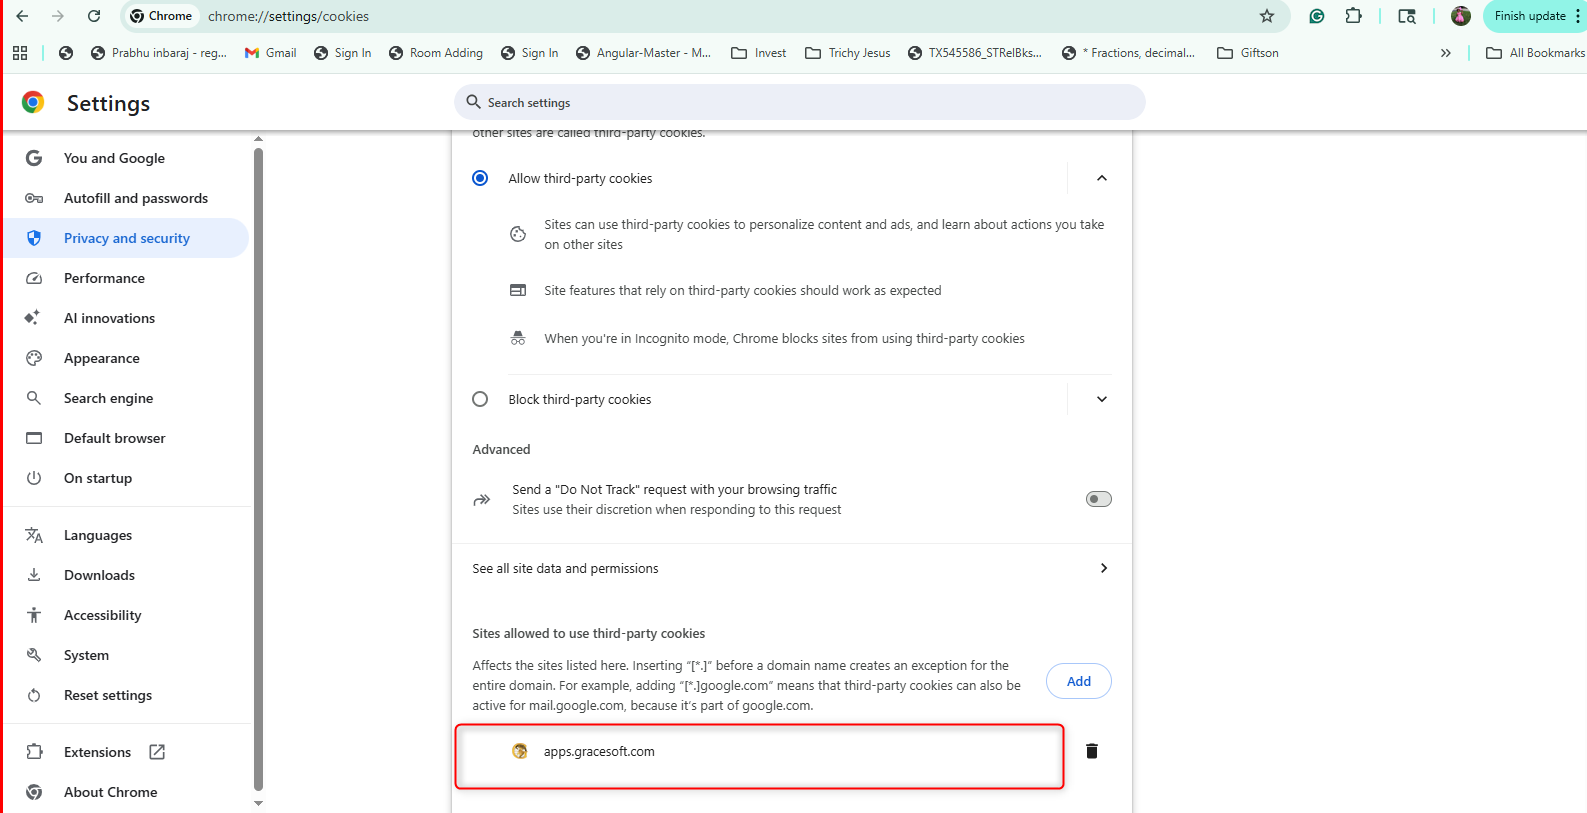
Task: Open the Prabhu inbaraj bookmark
Action: [158, 53]
